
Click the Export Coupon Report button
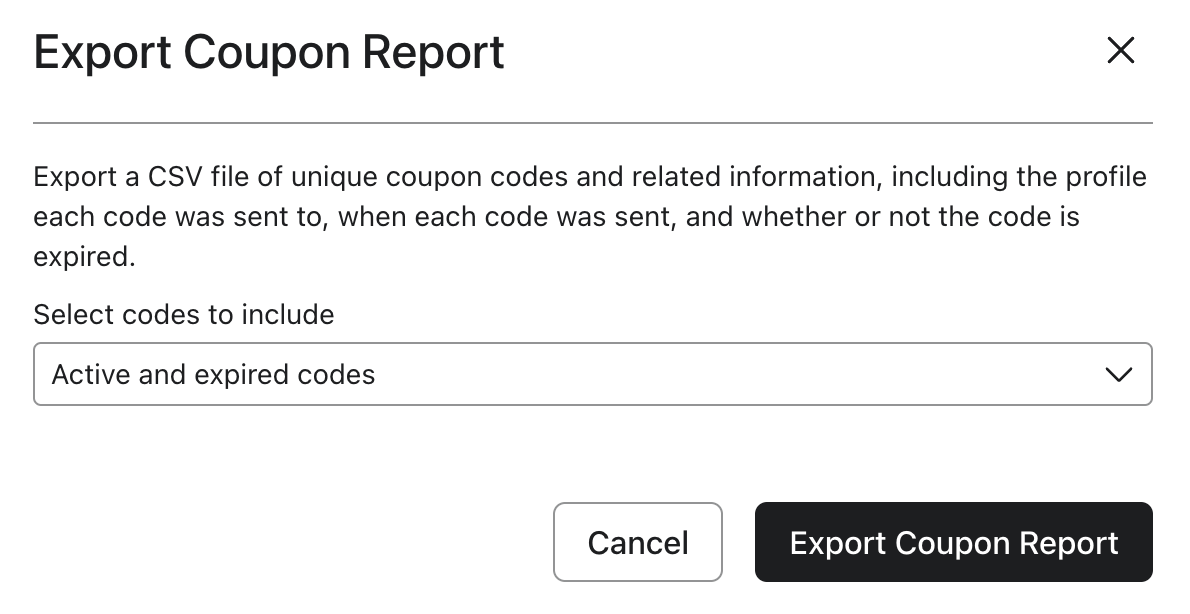coord(953,541)
